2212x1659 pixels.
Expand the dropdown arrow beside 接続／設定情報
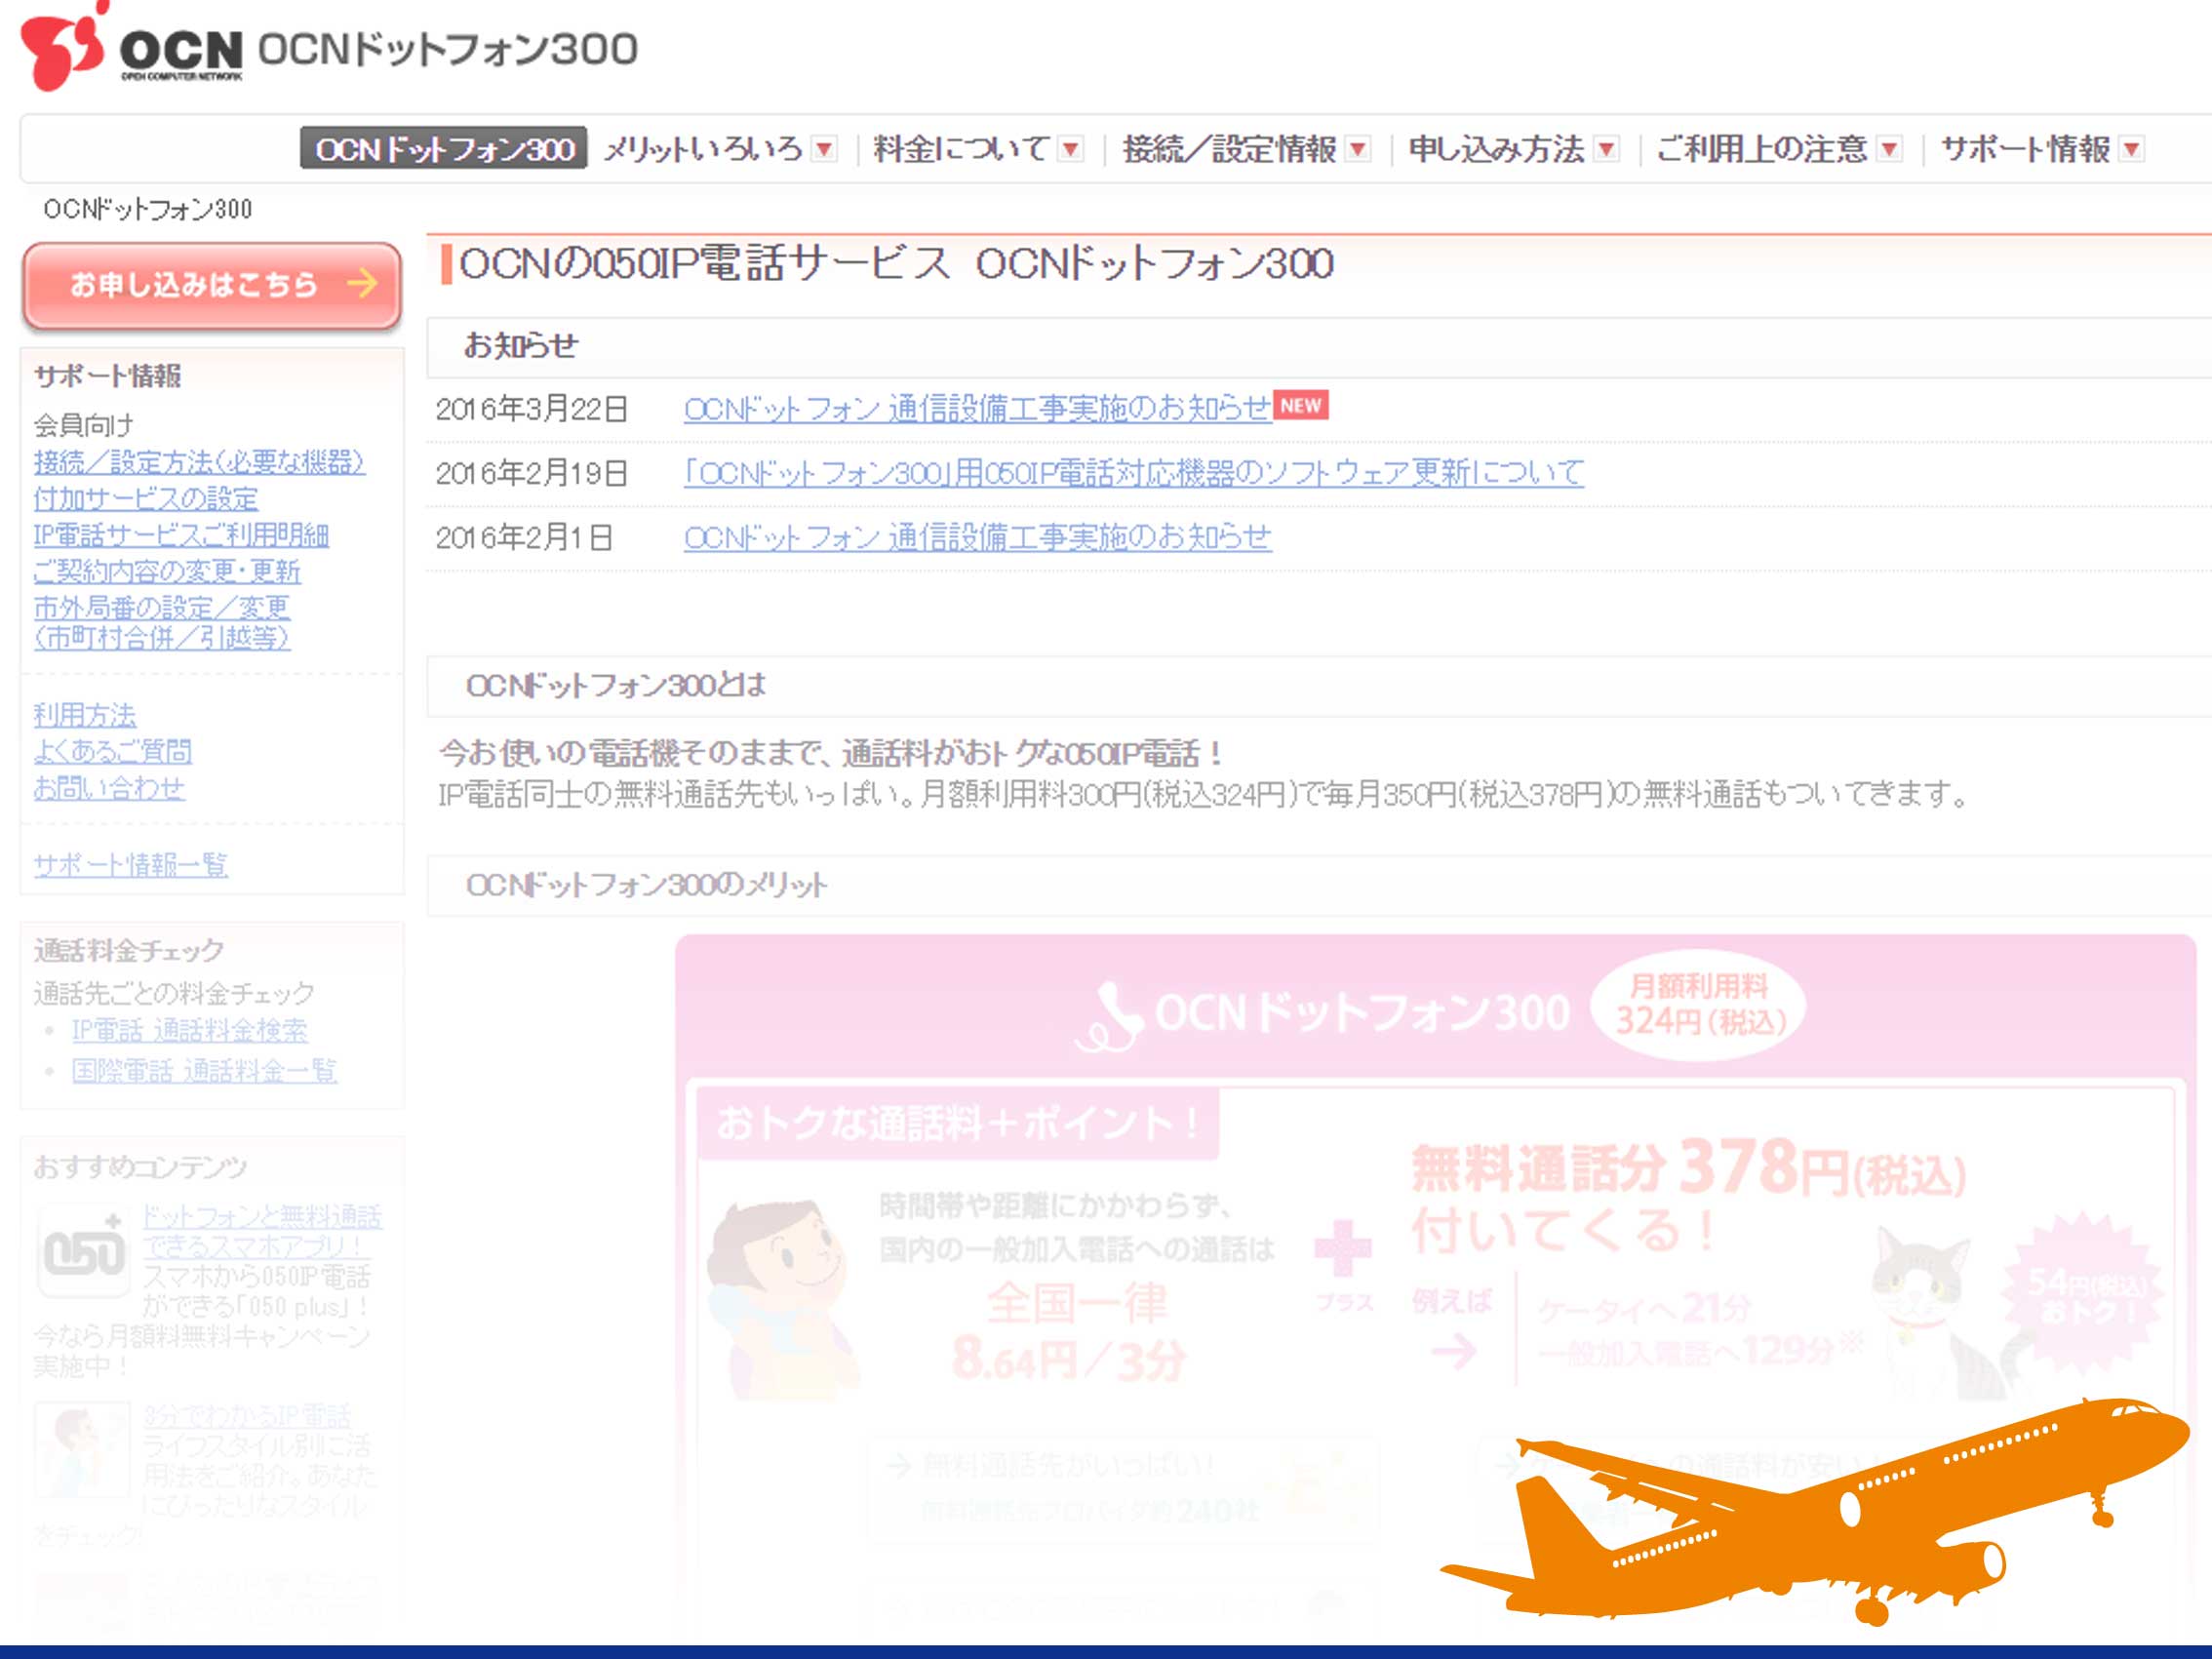[1358, 149]
